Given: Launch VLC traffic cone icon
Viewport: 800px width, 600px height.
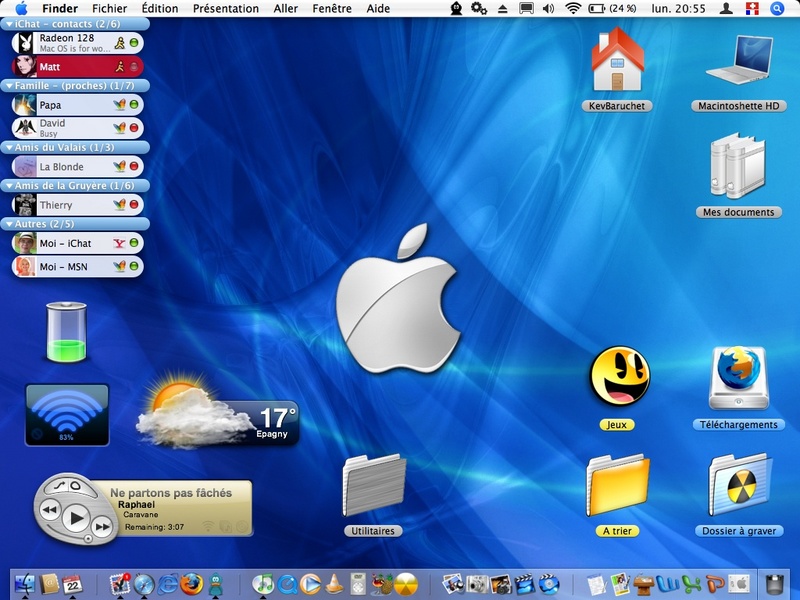Looking at the screenshot, I should coord(334,584).
